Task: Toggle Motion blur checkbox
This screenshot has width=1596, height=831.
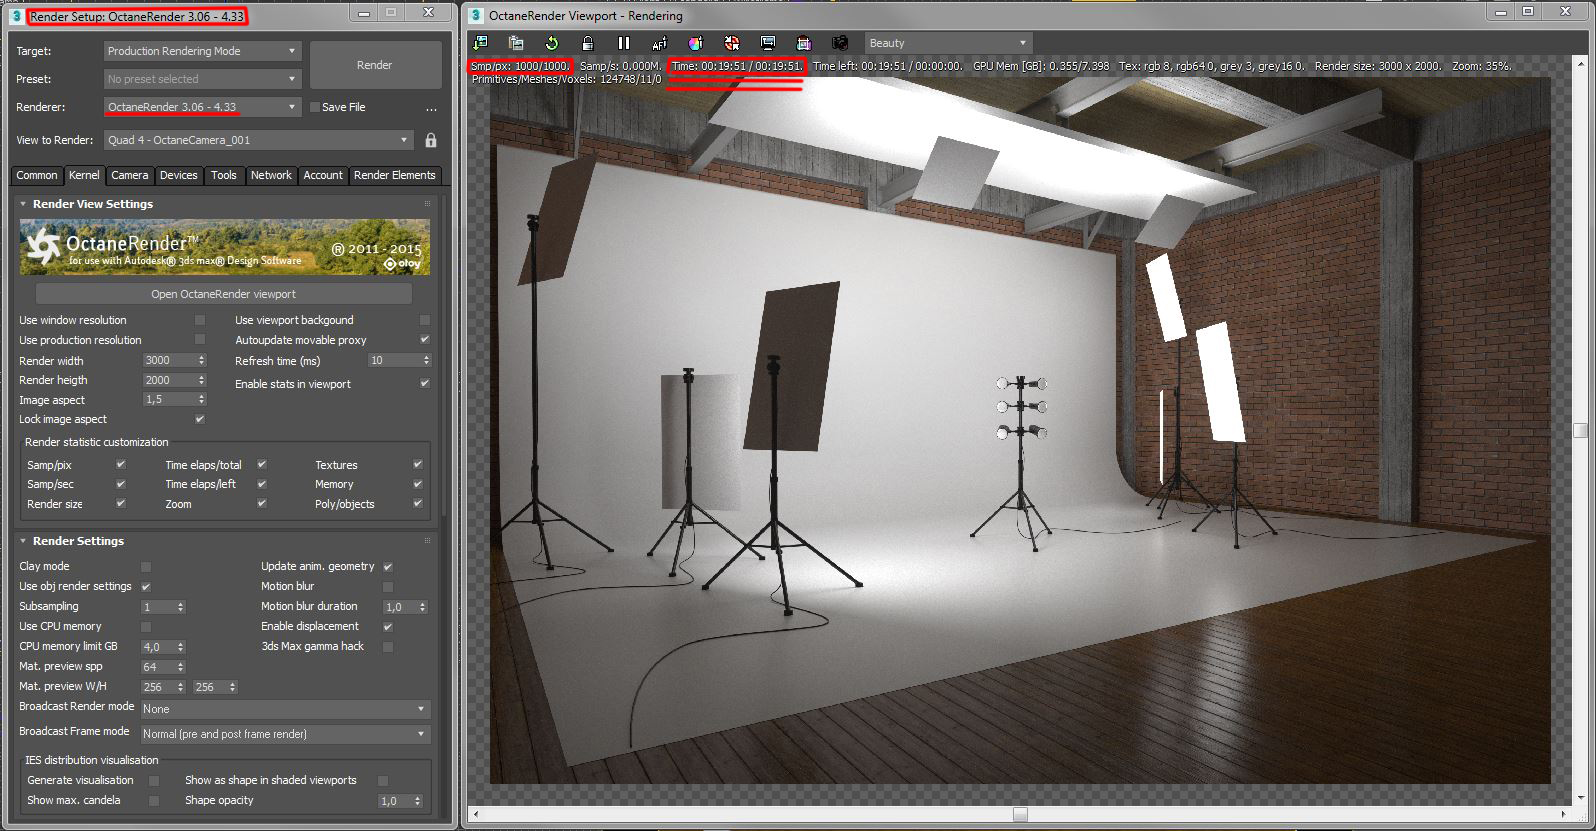Action: (x=388, y=586)
